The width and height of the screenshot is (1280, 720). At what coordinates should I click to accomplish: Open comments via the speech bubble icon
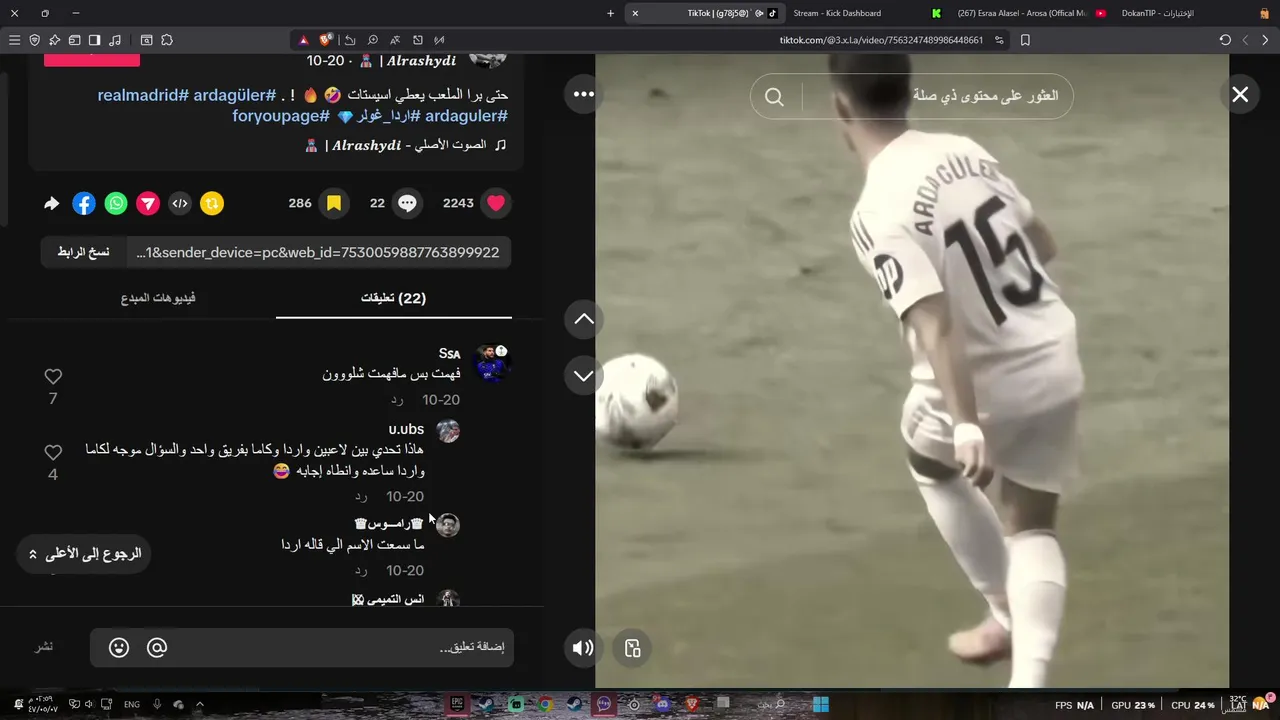coord(407,203)
